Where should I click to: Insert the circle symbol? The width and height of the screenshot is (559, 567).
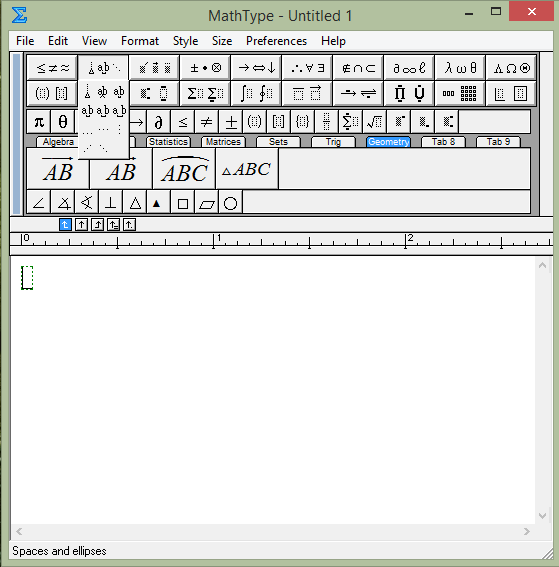230,202
